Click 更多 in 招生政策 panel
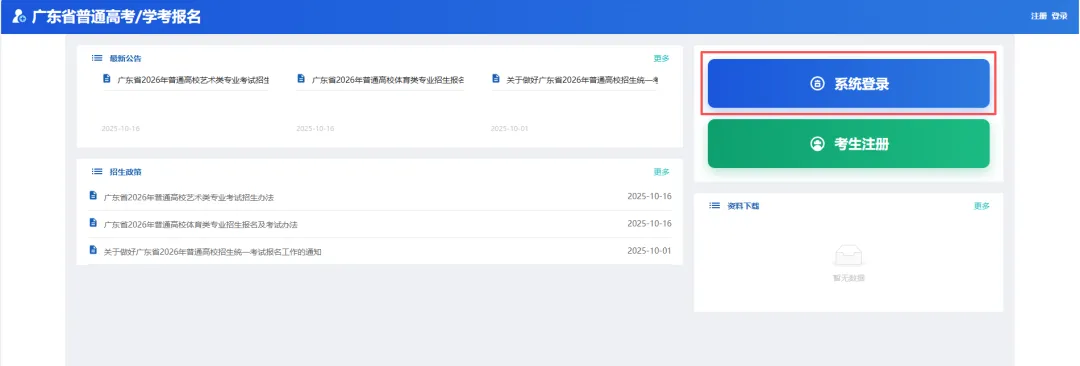Viewport: 1080px width, 366px height. [x=661, y=172]
